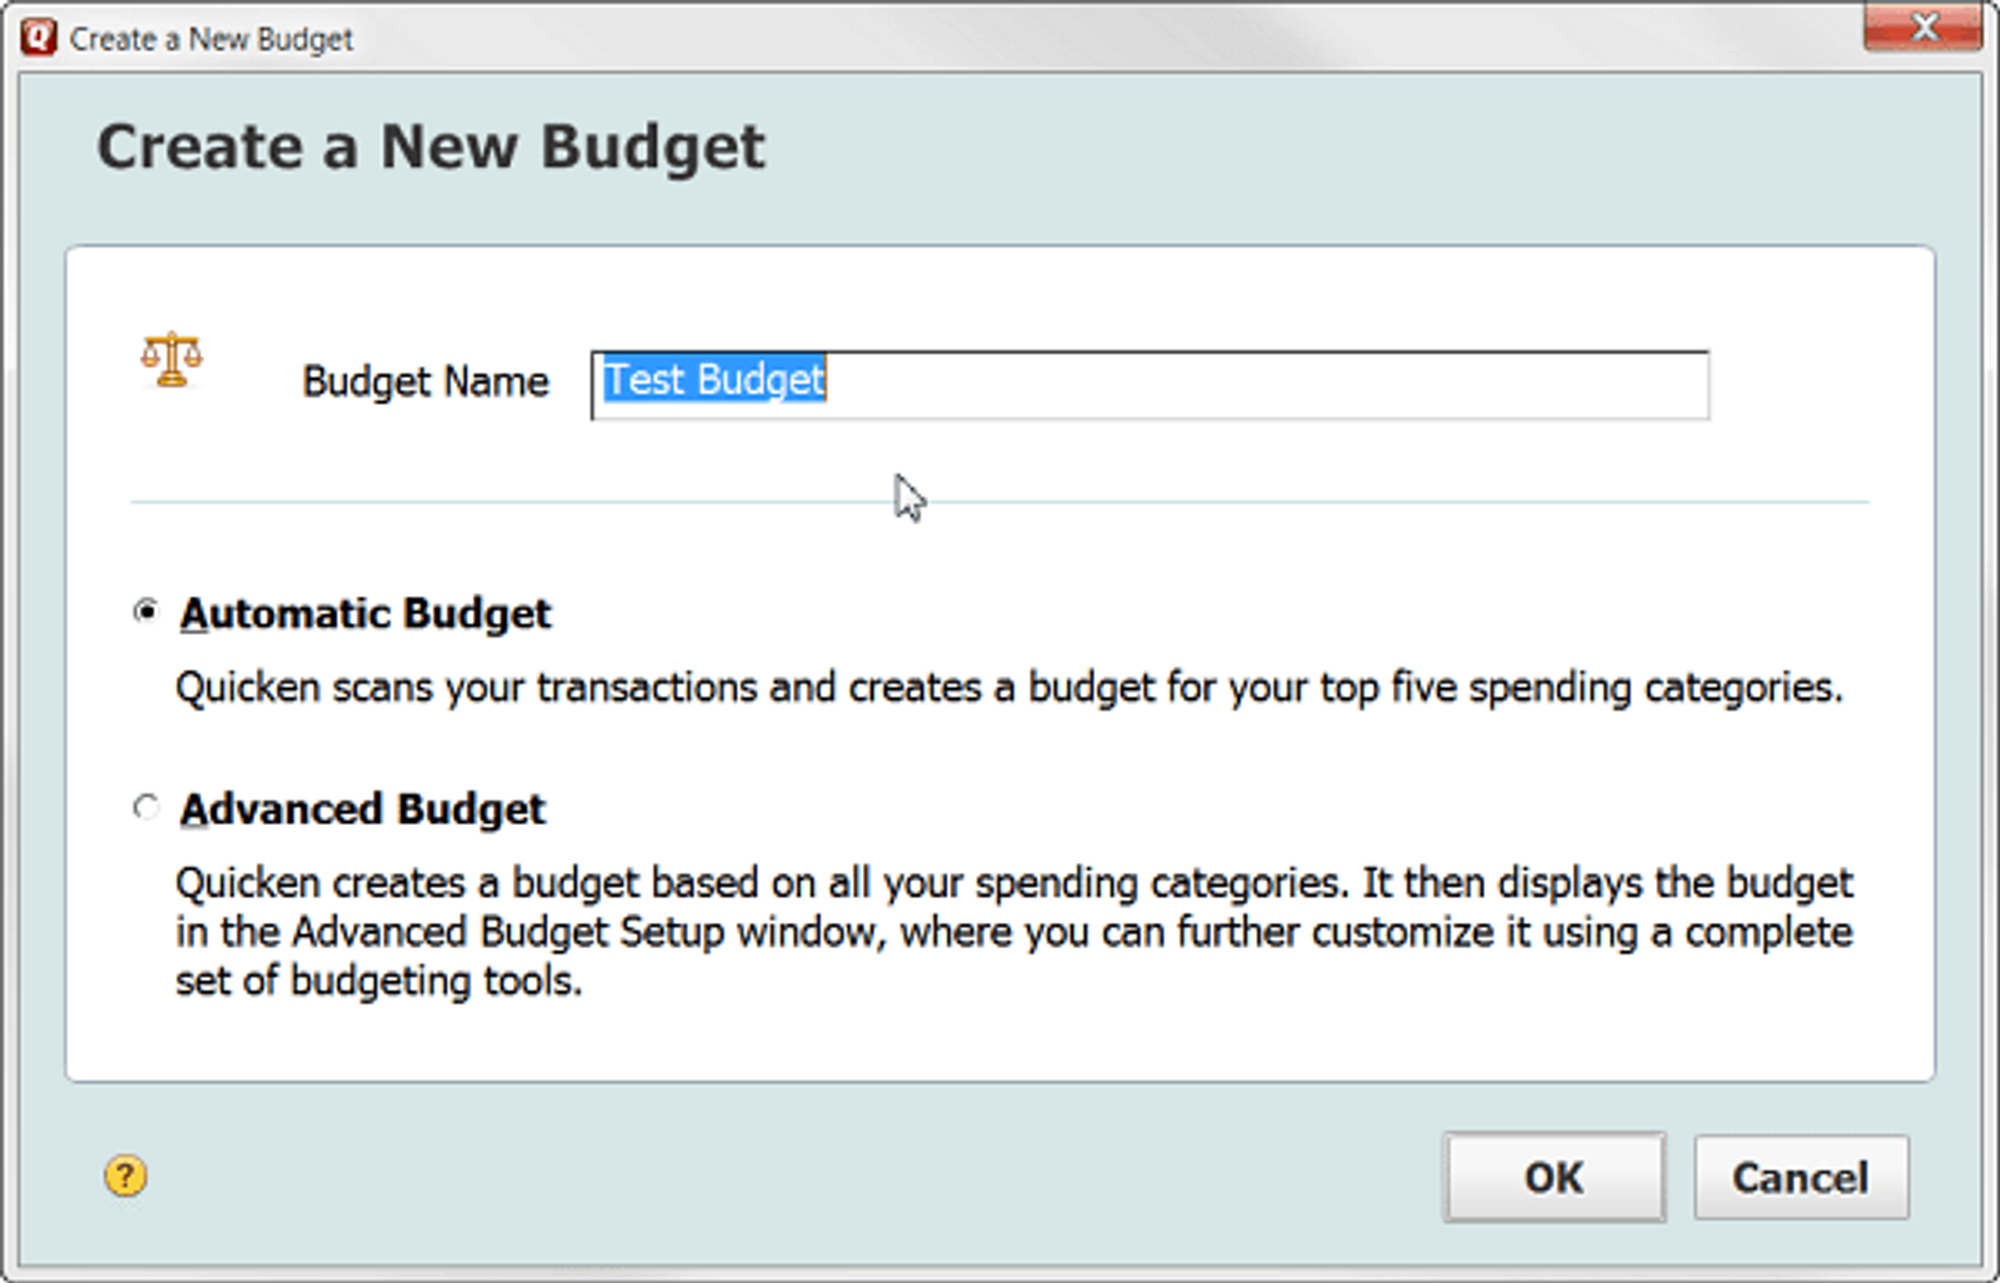This screenshot has height=1283, width=2000.
Task: Confirm with the OK button
Action: click(1554, 1177)
